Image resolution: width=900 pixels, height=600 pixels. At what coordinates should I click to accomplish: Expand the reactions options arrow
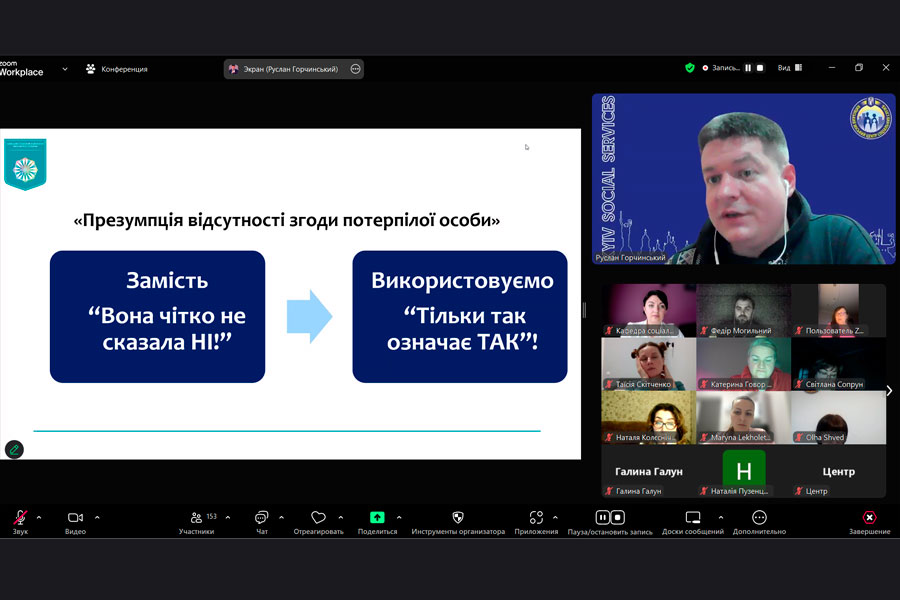click(x=341, y=517)
